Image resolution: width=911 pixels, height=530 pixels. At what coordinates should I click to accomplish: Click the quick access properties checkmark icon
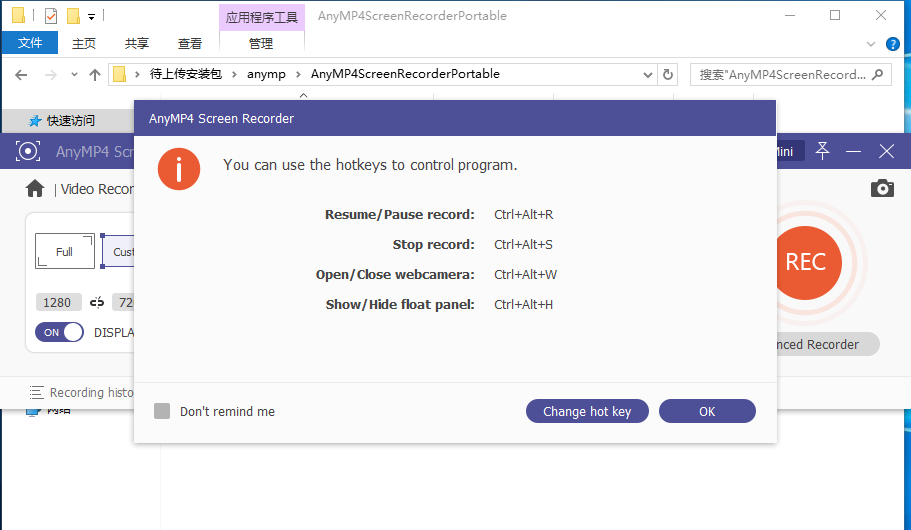[51, 16]
